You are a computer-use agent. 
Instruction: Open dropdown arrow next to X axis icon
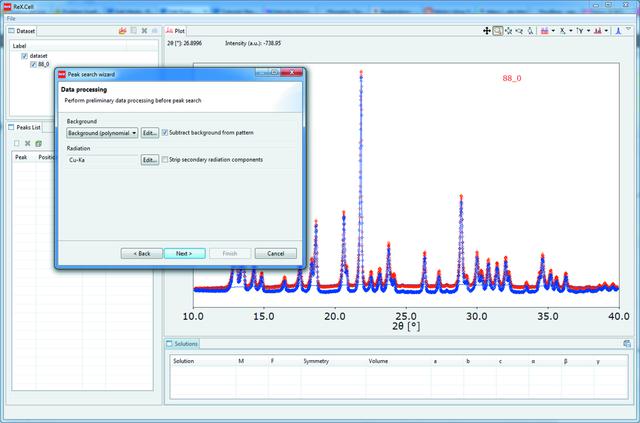[x=571, y=31]
